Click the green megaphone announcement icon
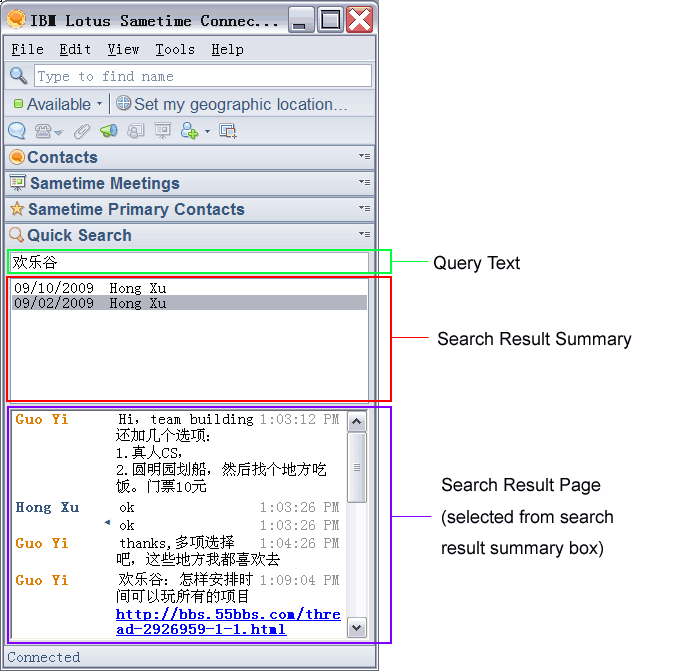 (109, 131)
